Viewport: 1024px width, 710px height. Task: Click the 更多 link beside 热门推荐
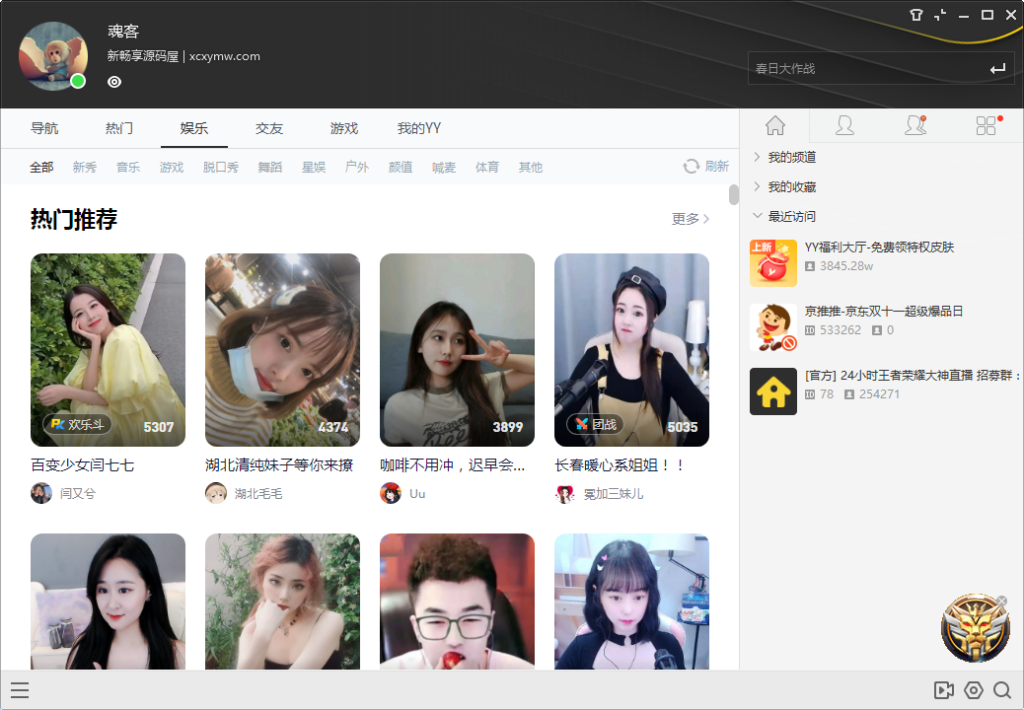[685, 219]
